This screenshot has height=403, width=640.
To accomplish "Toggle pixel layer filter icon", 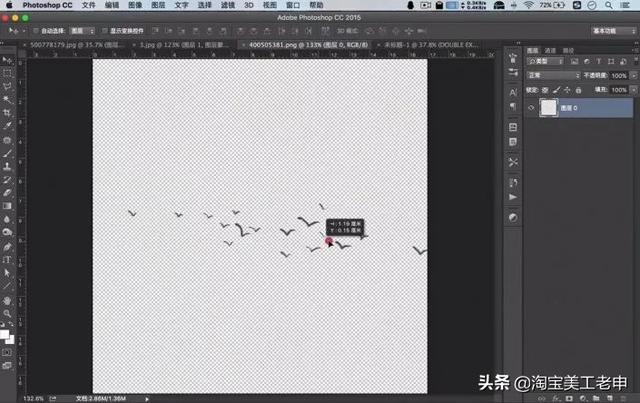I will click(574, 61).
